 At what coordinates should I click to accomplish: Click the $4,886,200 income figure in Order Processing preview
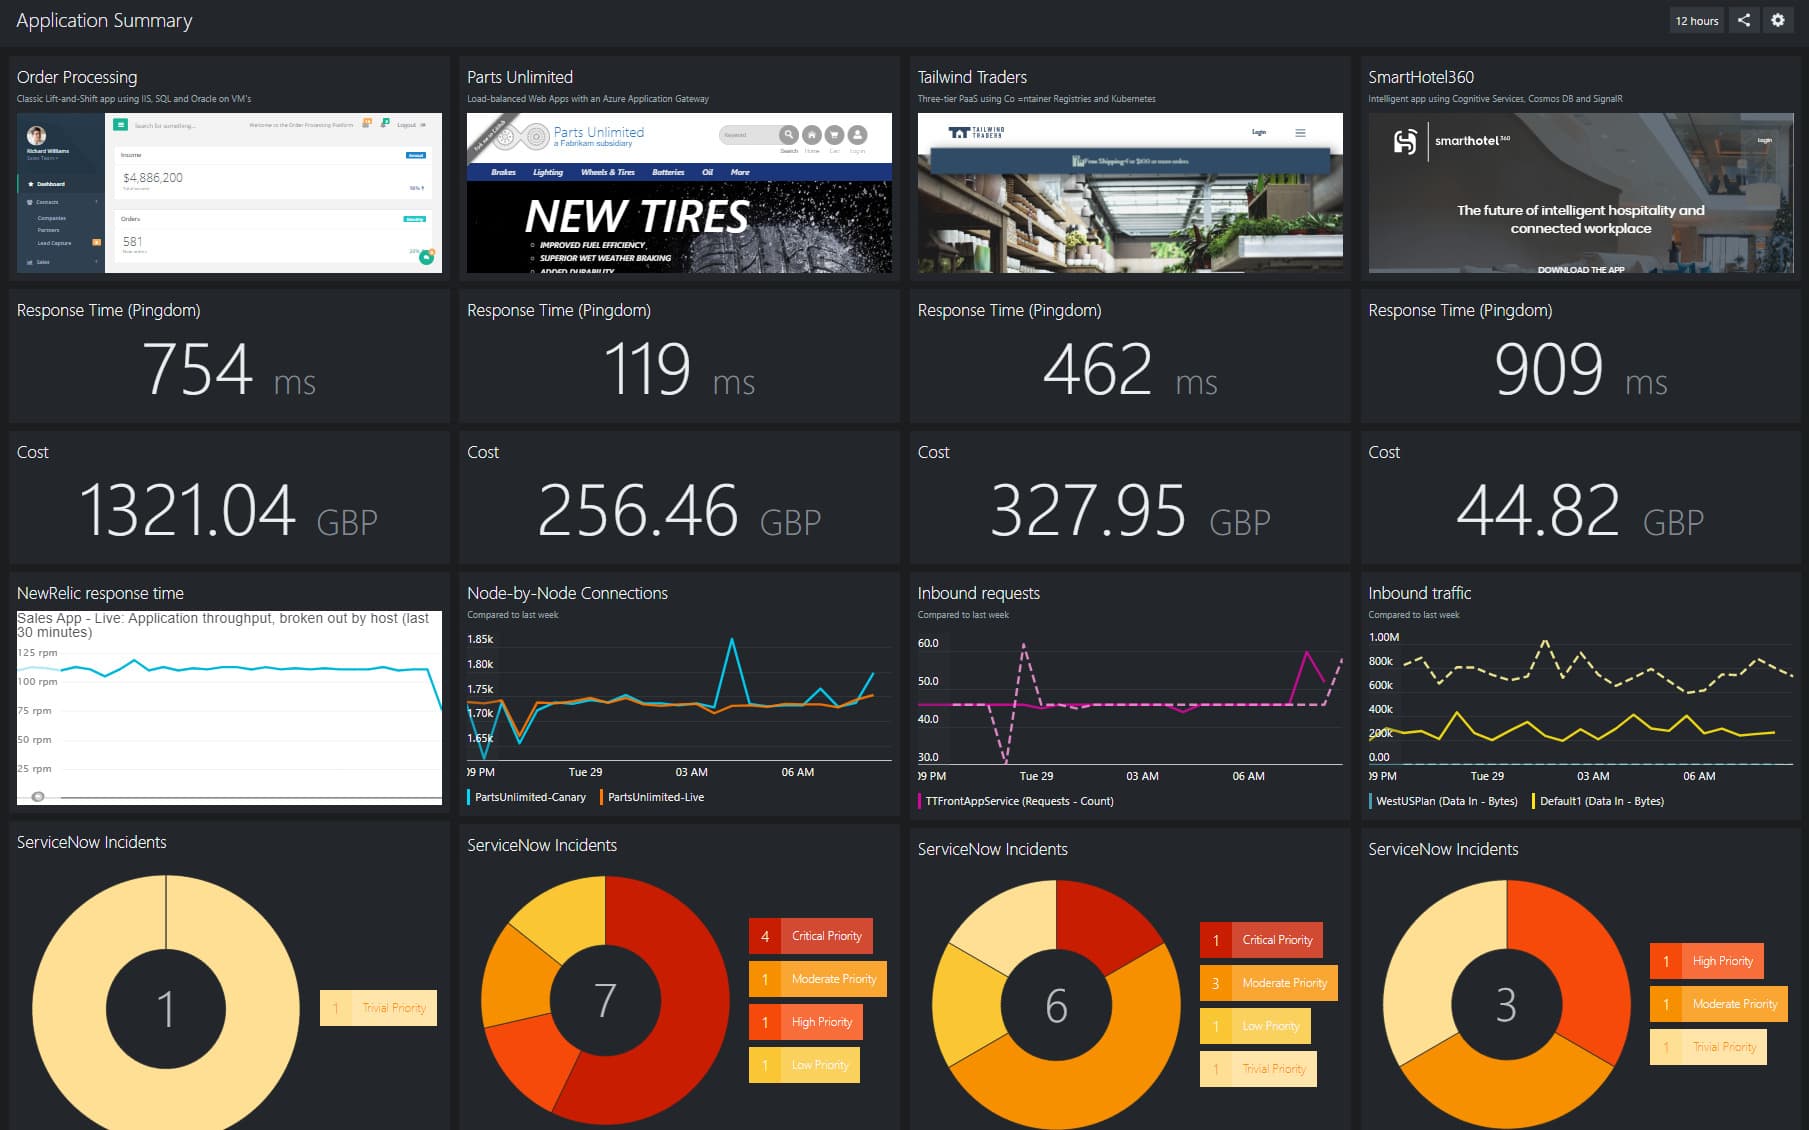[153, 178]
